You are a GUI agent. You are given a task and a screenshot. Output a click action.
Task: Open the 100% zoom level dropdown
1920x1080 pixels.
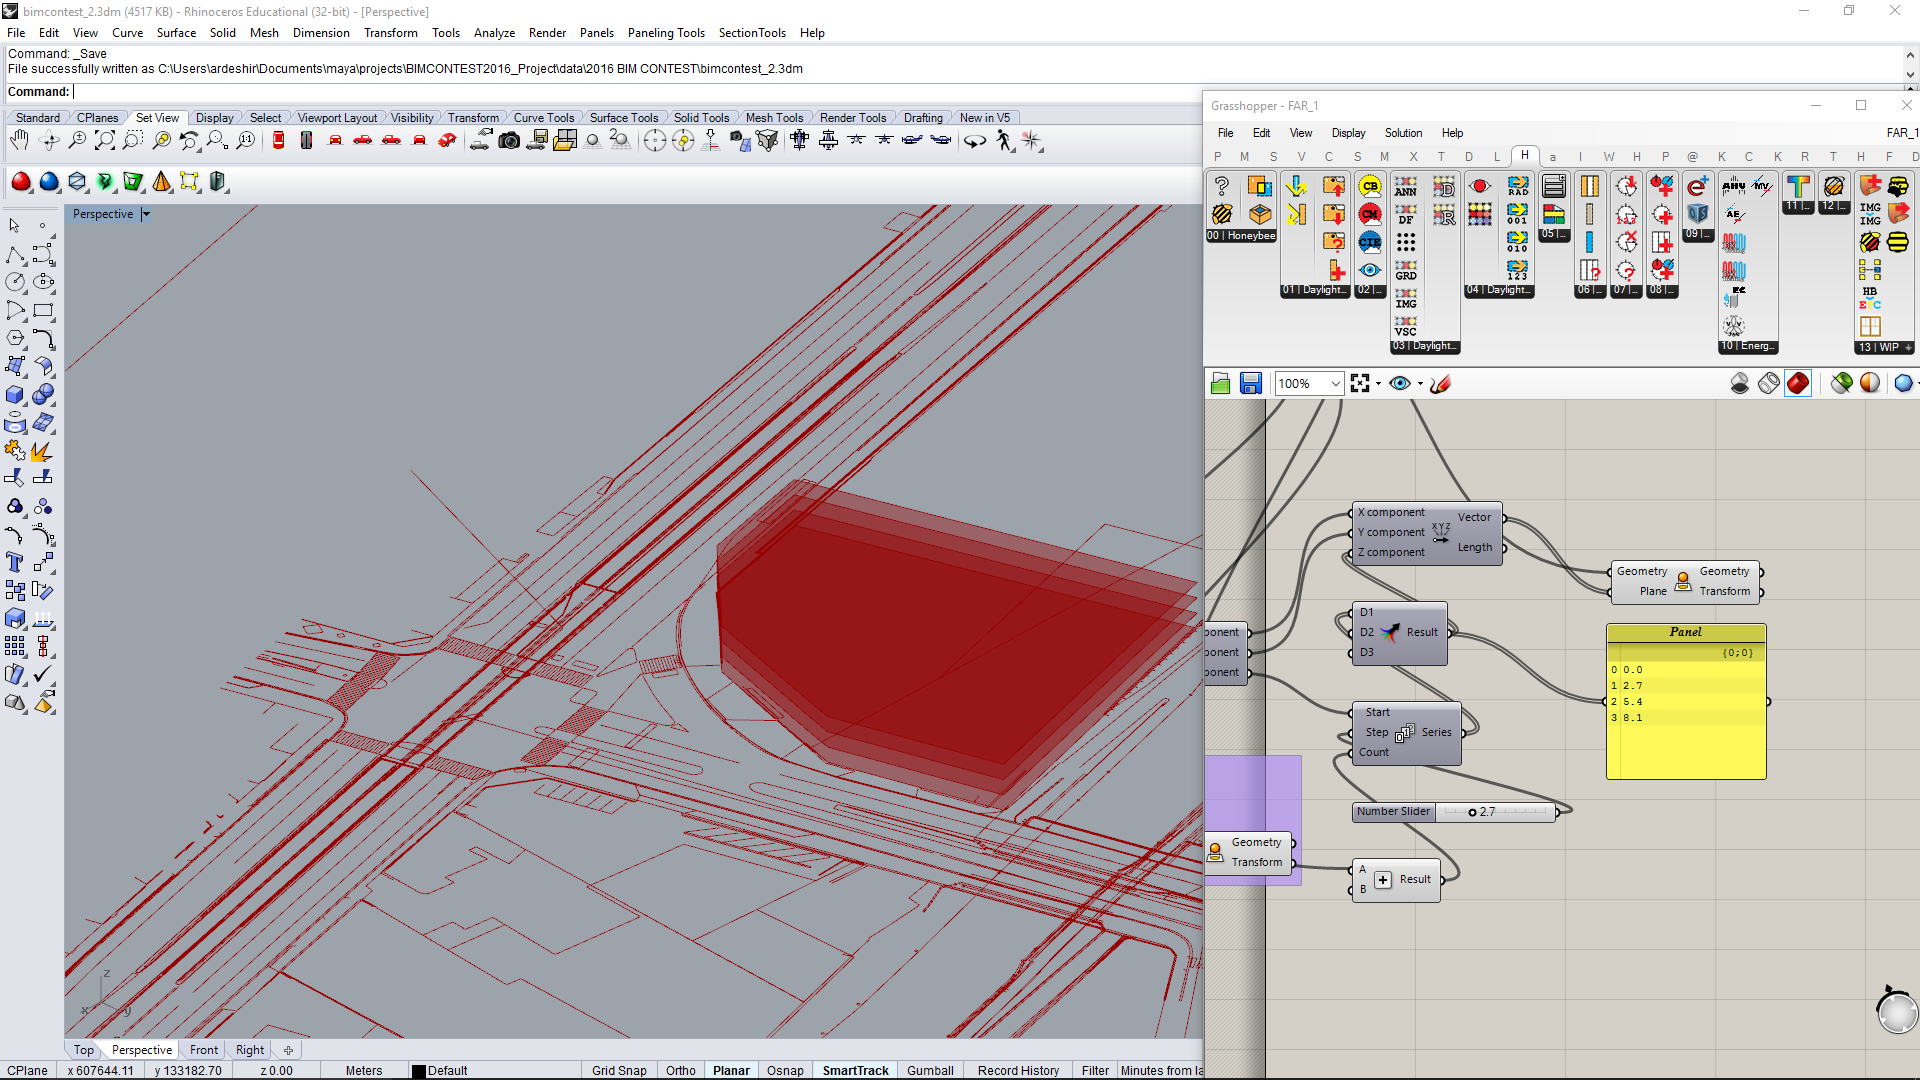click(1335, 384)
